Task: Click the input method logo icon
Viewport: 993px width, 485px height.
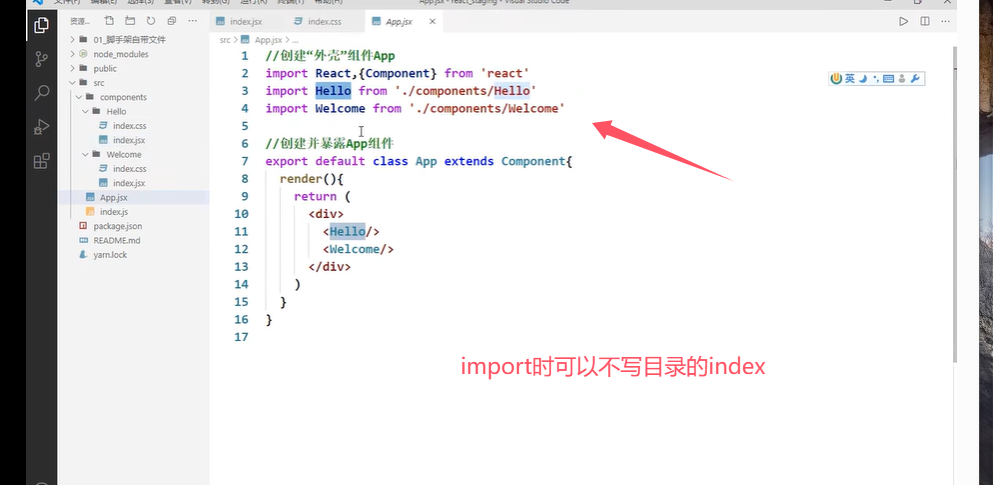Action: (x=836, y=79)
